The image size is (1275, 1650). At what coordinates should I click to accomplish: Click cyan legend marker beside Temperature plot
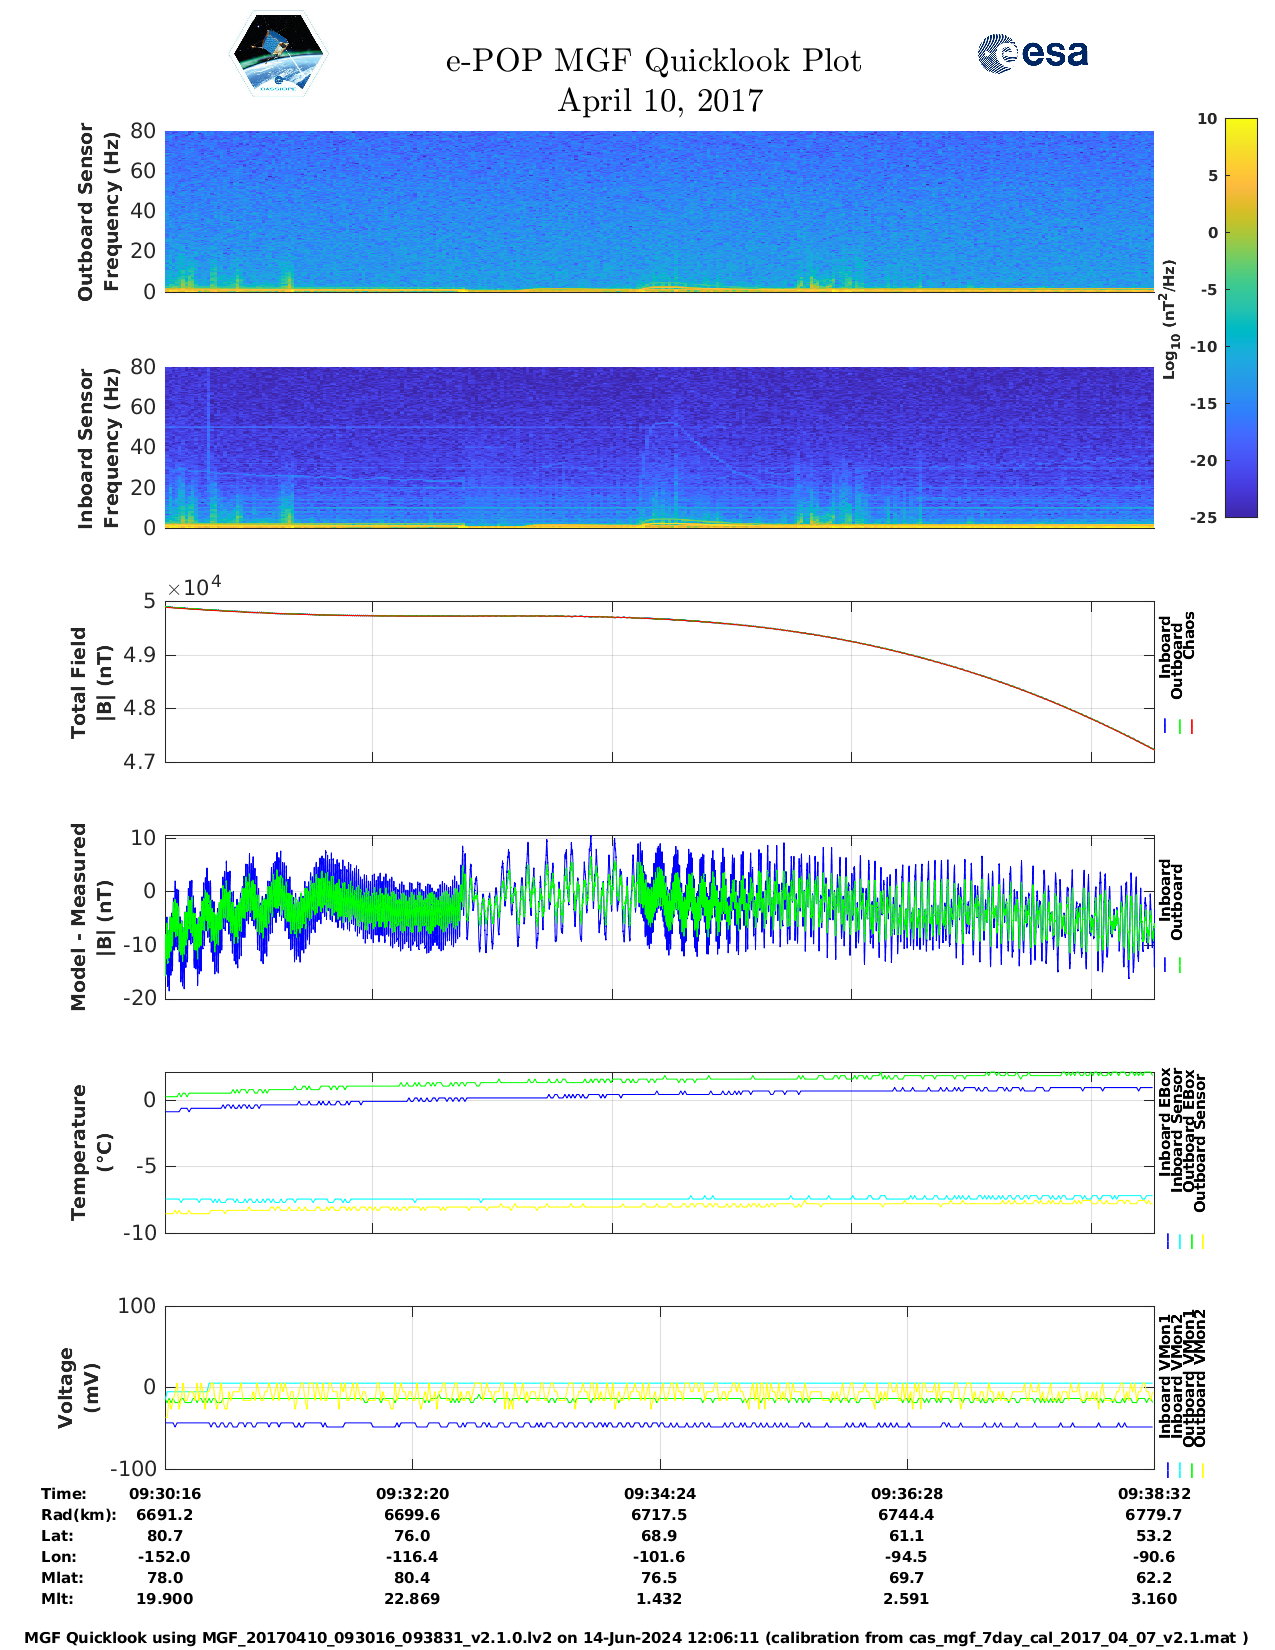click(1180, 1241)
